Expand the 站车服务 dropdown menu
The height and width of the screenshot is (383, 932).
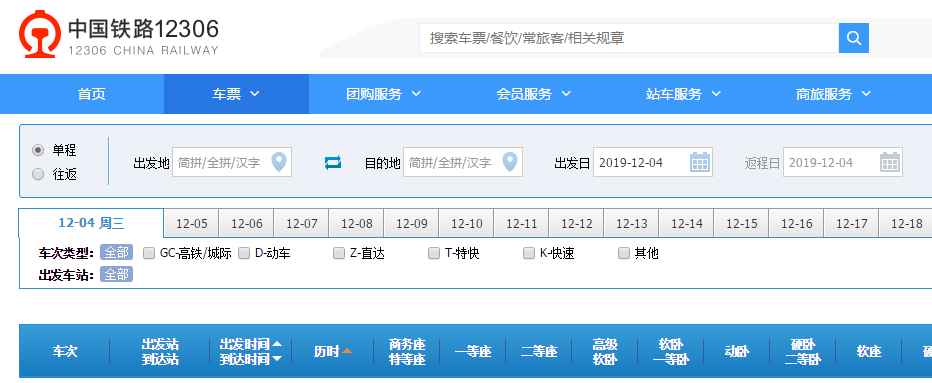(683, 94)
